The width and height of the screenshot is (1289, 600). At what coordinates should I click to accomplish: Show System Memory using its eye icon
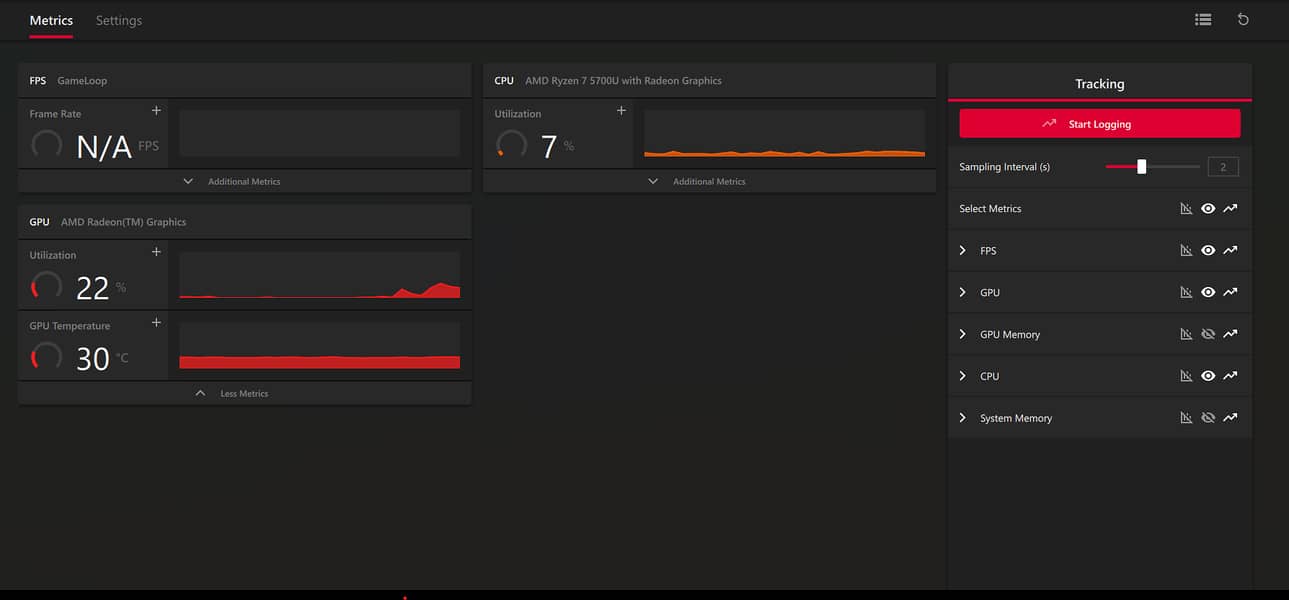[1208, 418]
